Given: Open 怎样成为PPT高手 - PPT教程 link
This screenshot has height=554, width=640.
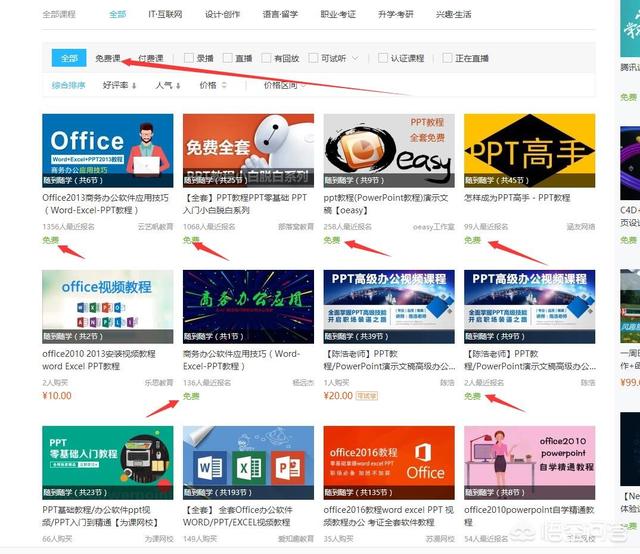Looking at the screenshot, I should (517, 198).
